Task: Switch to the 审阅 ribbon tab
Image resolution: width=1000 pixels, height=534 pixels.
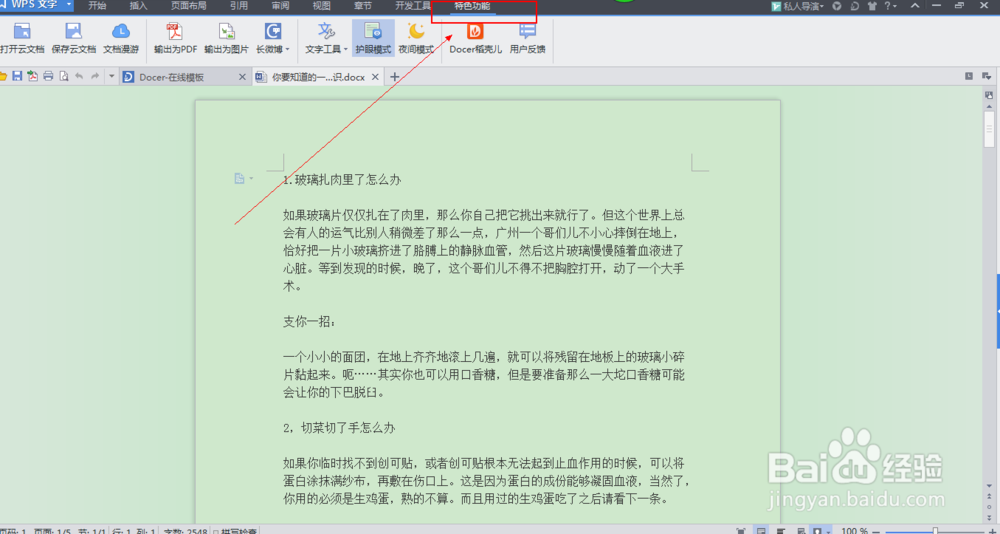Action: (x=280, y=6)
